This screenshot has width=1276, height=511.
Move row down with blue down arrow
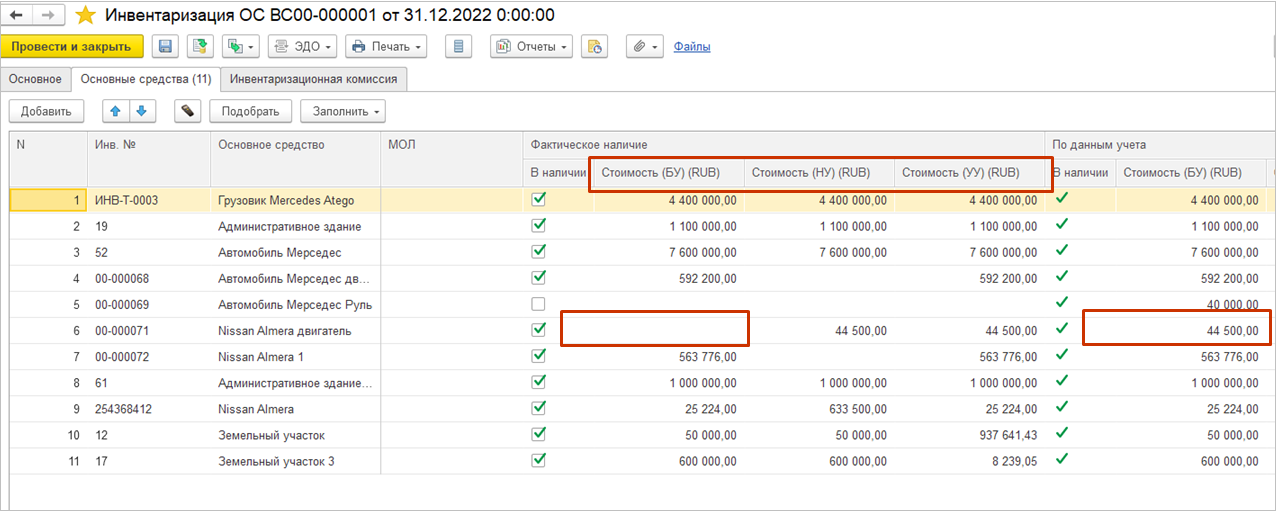point(141,111)
